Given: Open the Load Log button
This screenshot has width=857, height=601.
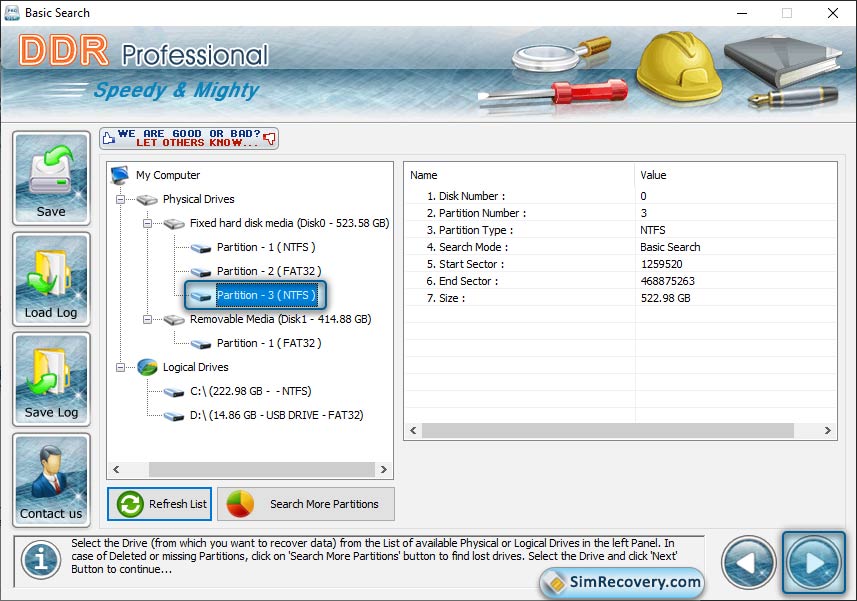Looking at the screenshot, I should [51, 279].
